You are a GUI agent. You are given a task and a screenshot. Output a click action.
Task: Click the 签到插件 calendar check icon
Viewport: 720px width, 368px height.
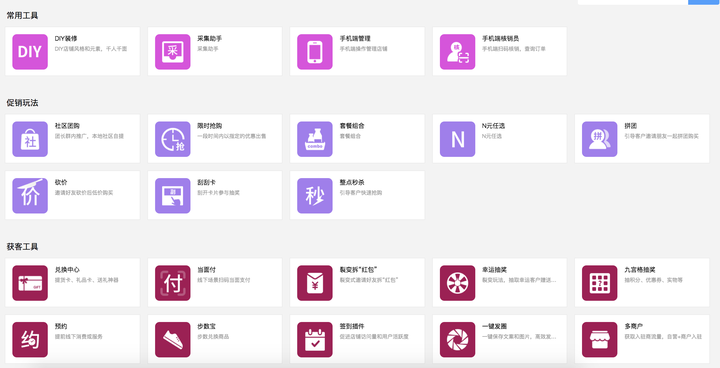coord(315,340)
